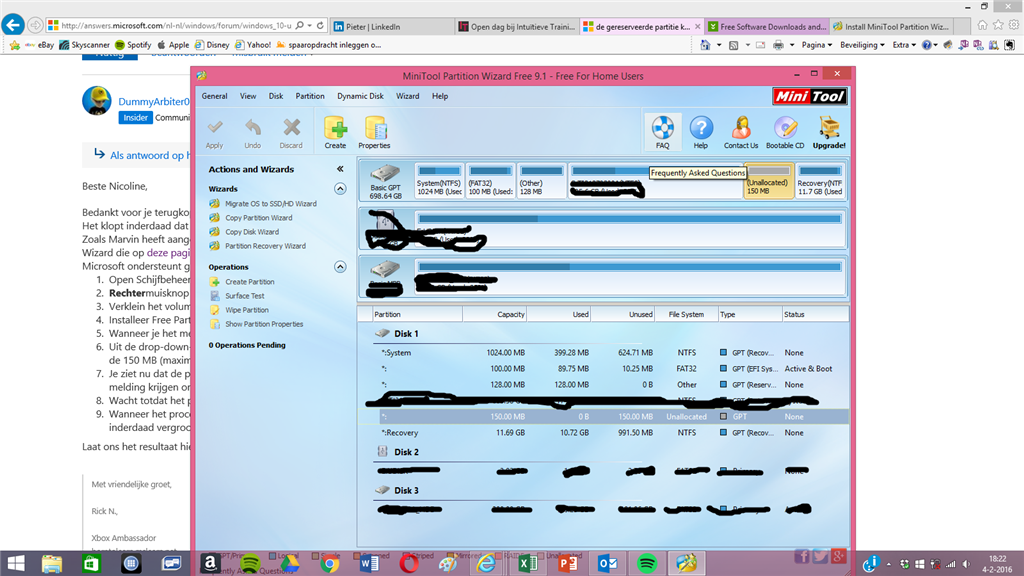
Task: Select the Recovery NTFS 11.7 GB block
Action: click(820, 181)
